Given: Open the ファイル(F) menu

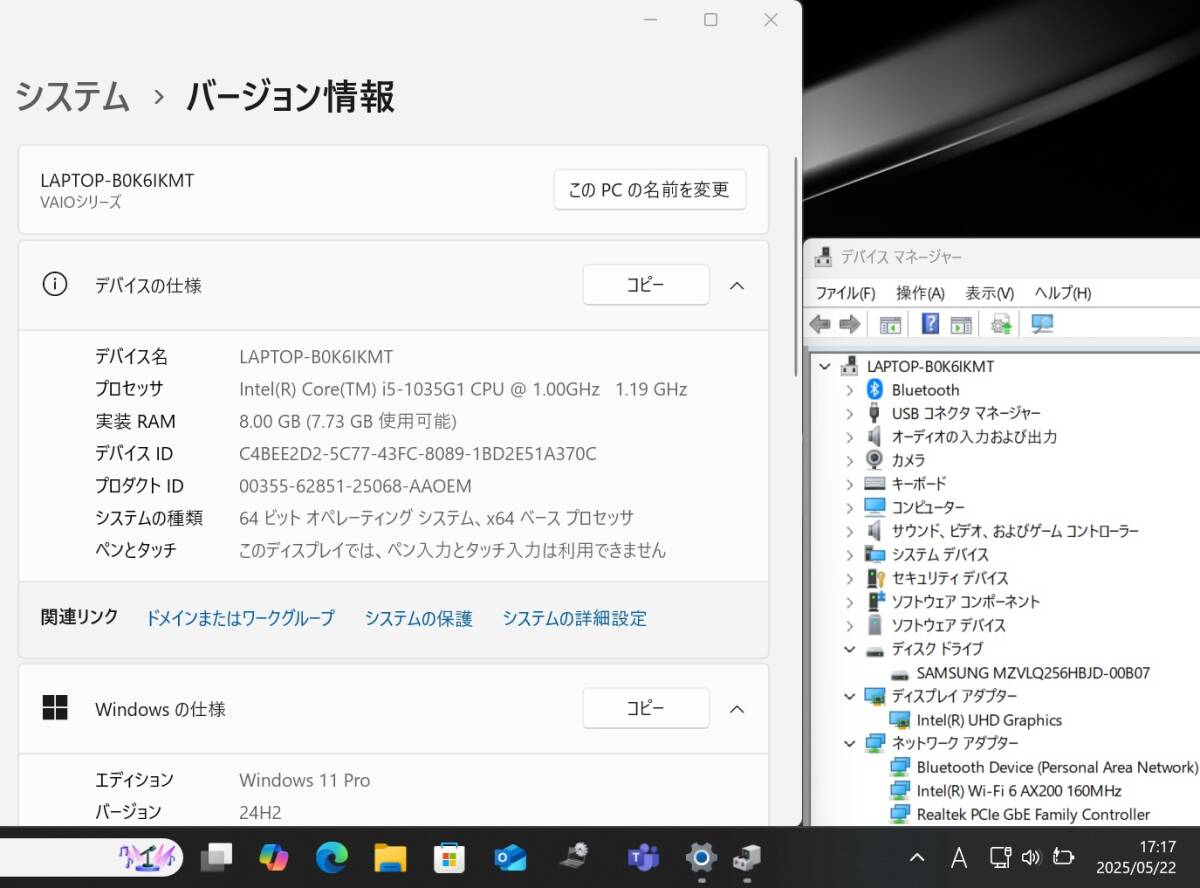Looking at the screenshot, I should tap(845, 293).
